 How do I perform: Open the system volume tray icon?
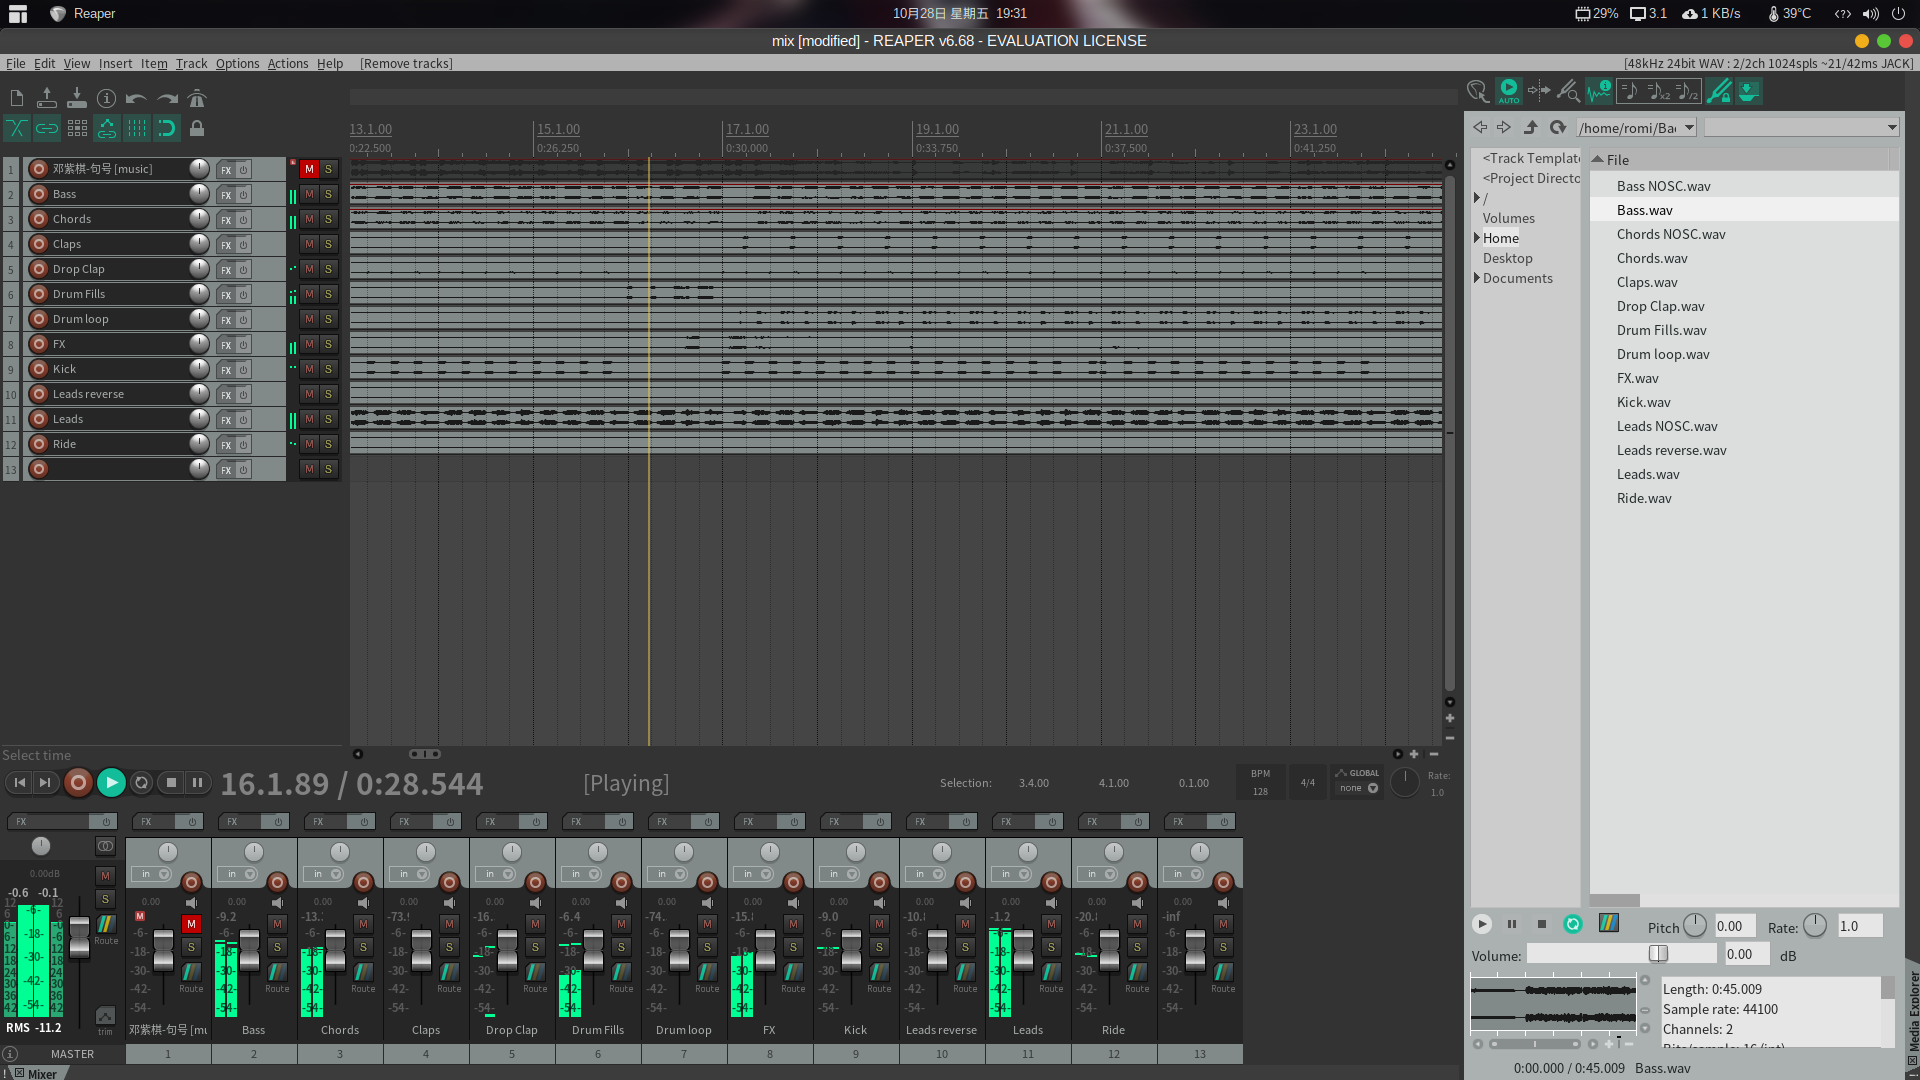click(x=1870, y=14)
